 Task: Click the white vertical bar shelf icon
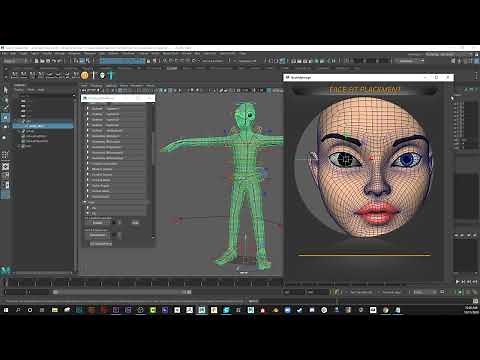(94, 76)
